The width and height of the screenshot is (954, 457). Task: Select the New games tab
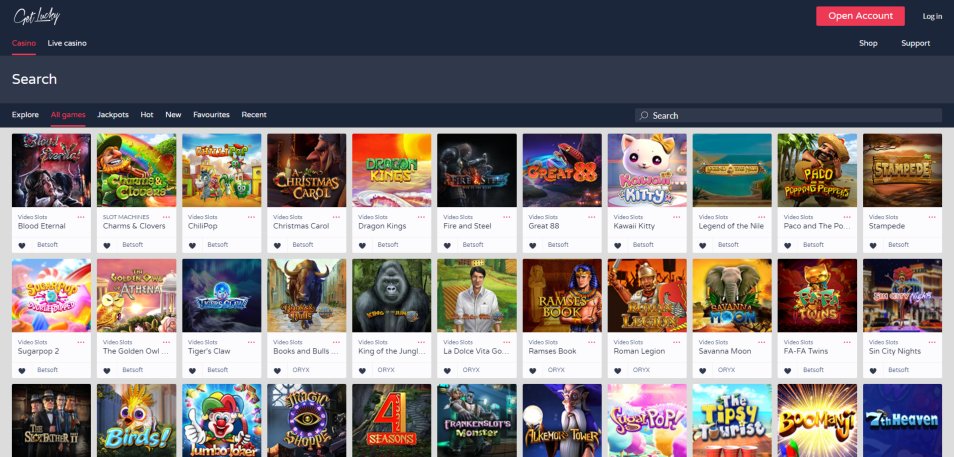173,114
